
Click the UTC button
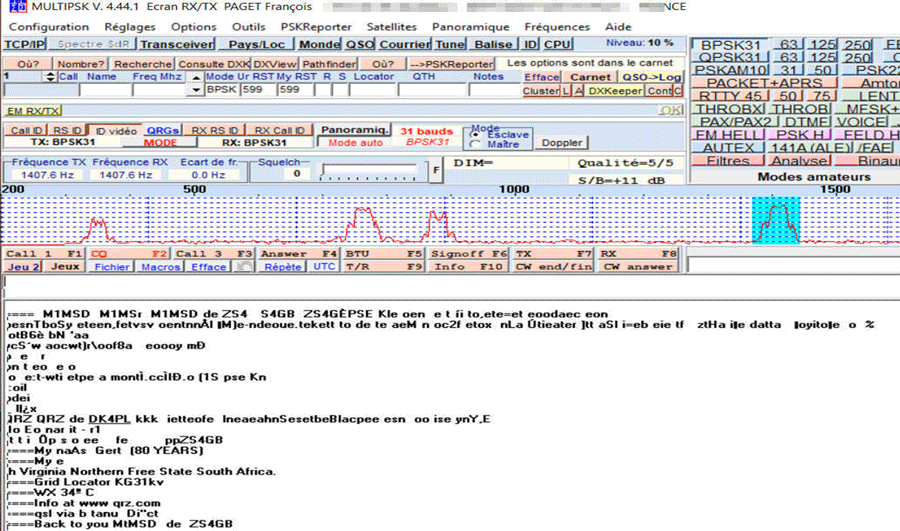click(x=324, y=267)
